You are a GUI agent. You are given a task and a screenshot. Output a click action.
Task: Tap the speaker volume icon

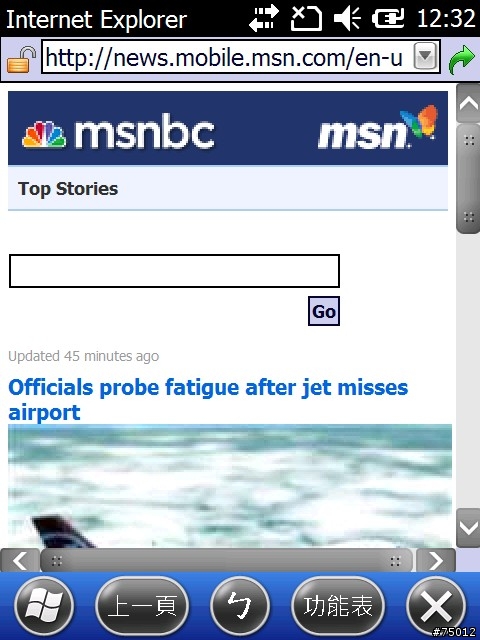click(x=347, y=18)
